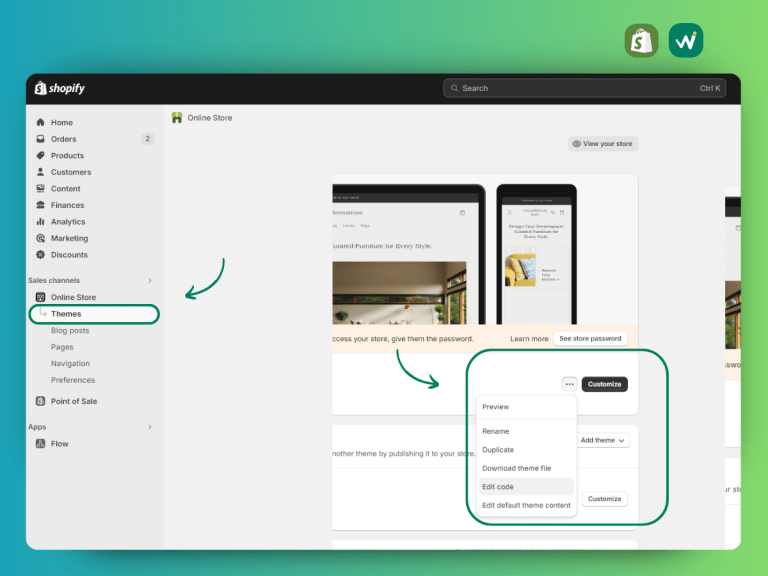Follow the Learn more link

(x=529, y=338)
